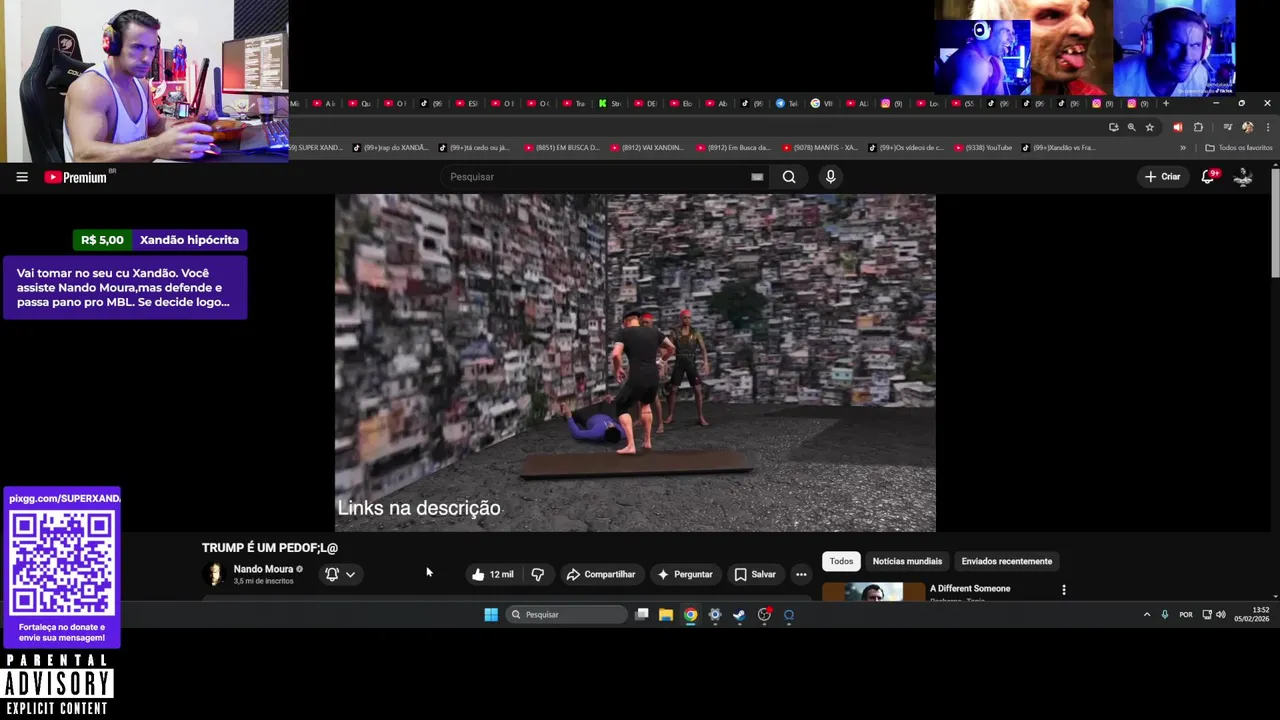Open the Chrome zoom magnifier icon
This screenshot has width=1280, height=720.
pos(1131,128)
